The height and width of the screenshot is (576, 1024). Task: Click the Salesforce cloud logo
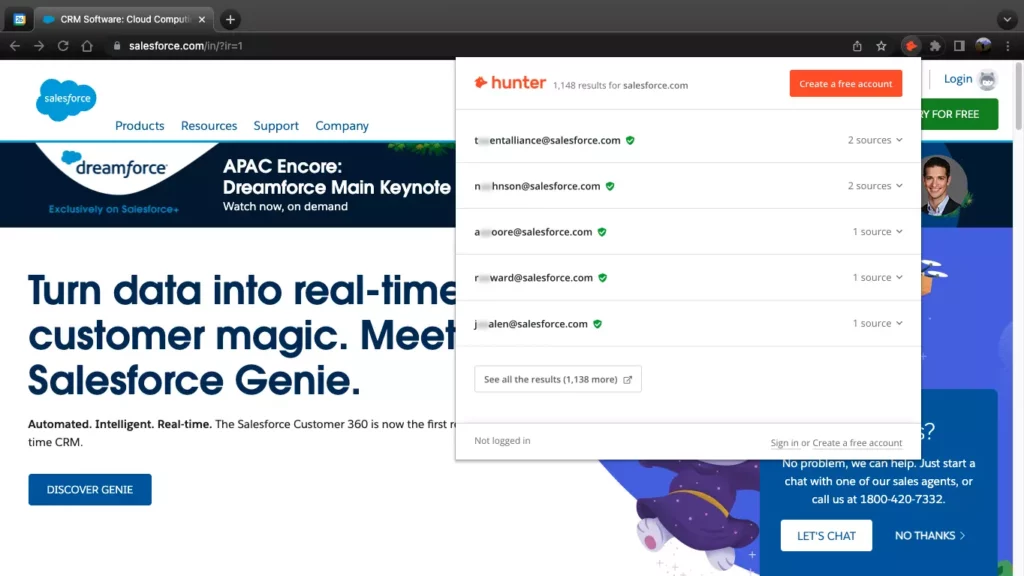[x=65, y=99]
